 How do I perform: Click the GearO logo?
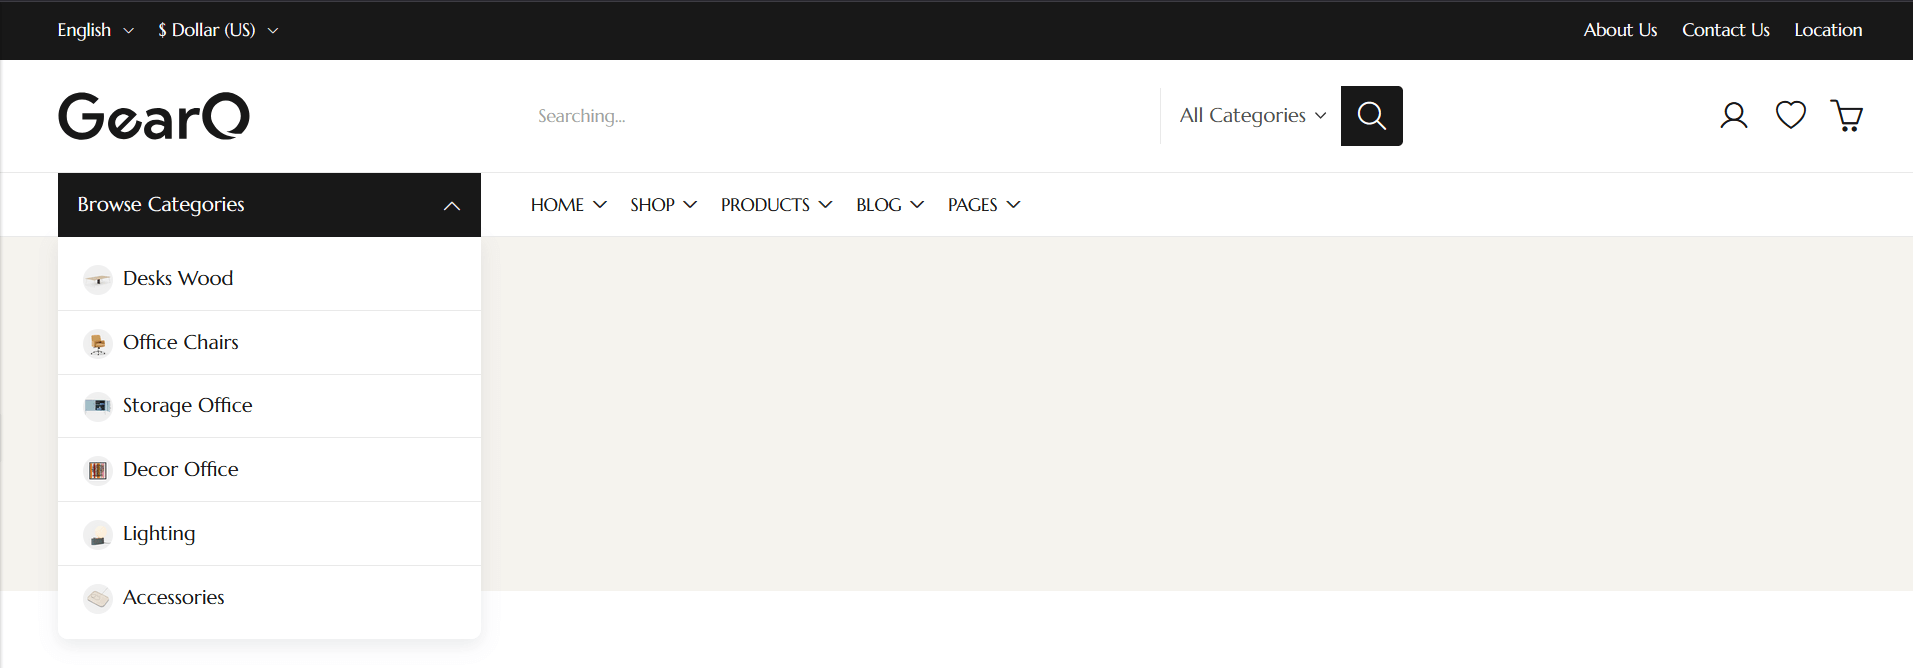tap(154, 116)
